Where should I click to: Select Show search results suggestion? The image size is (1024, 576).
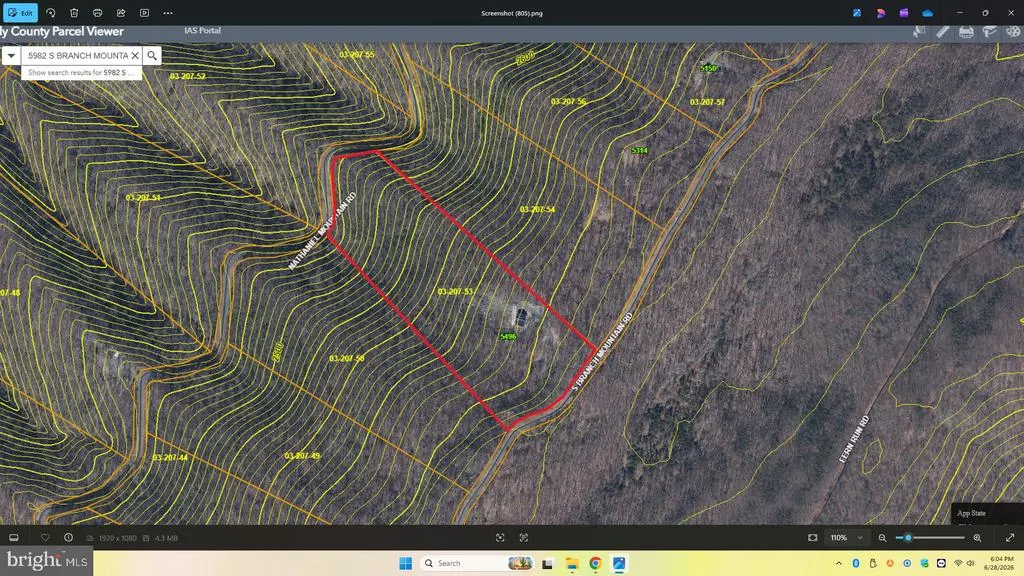pos(82,72)
